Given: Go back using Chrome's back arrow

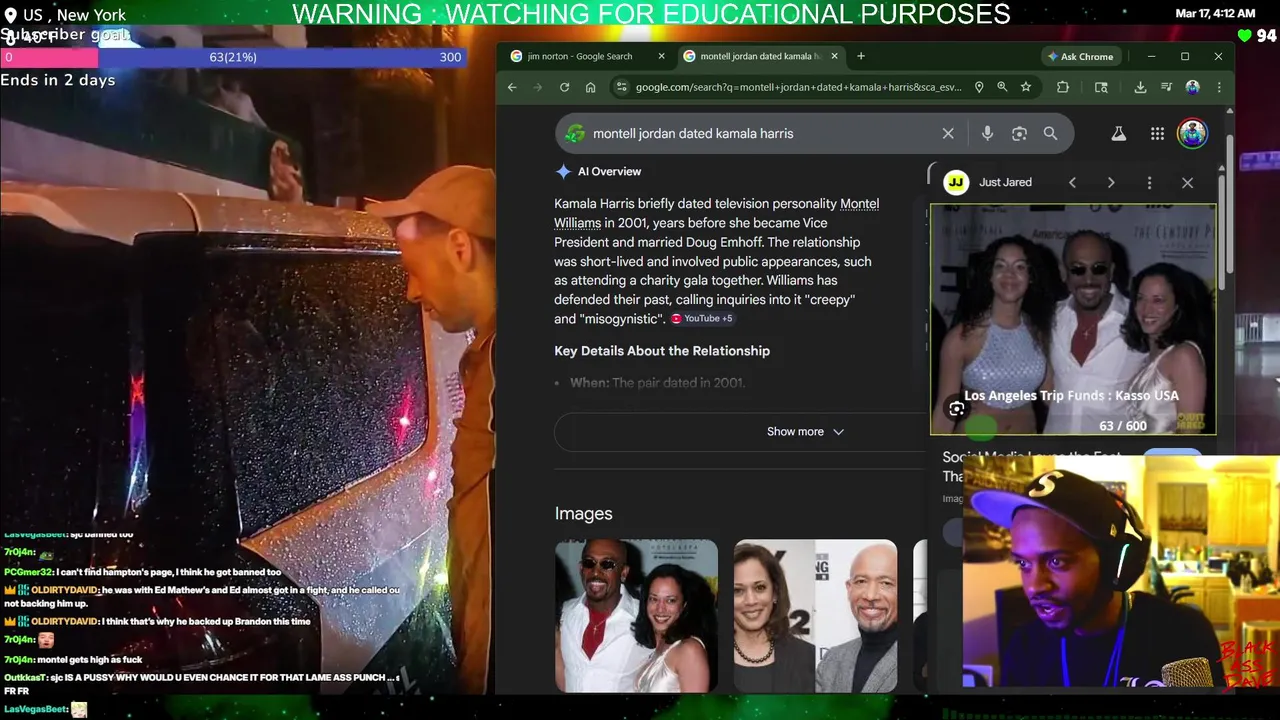Looking at the screenshot, I should coord(512,87).
